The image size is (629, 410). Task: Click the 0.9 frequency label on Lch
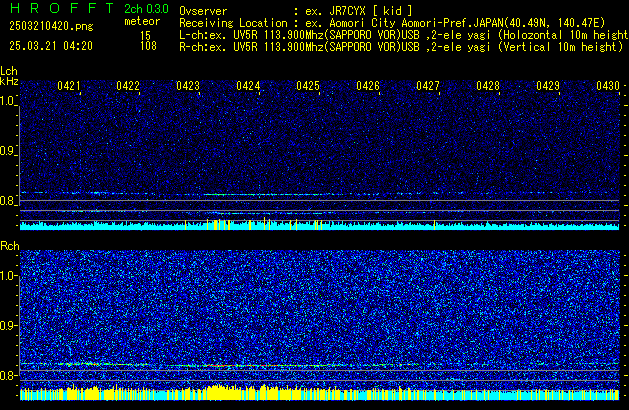click(8, 151)
